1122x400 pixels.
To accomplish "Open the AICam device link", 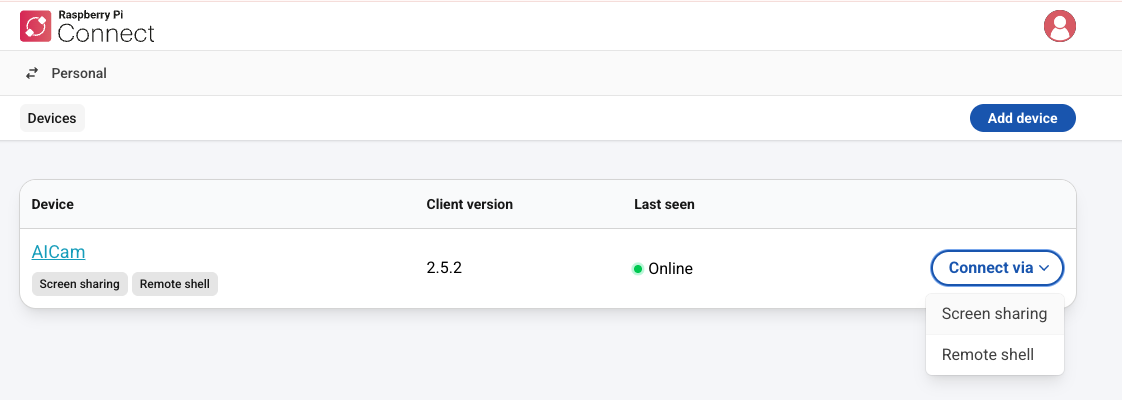I will point(59,252).
